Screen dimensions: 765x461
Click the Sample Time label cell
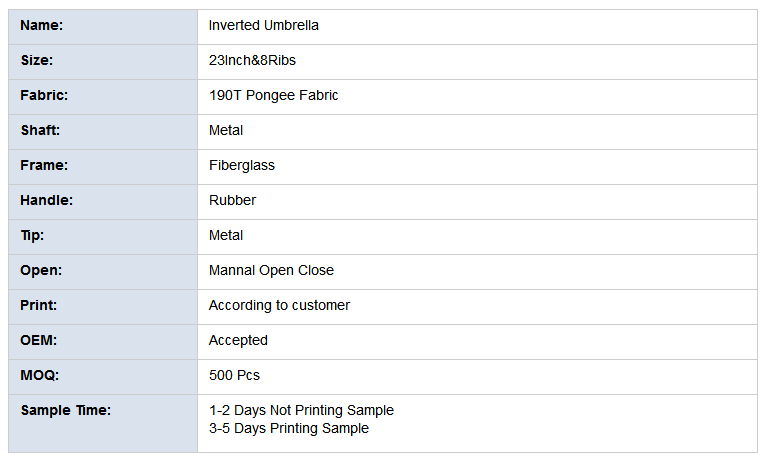coord(103,423)
